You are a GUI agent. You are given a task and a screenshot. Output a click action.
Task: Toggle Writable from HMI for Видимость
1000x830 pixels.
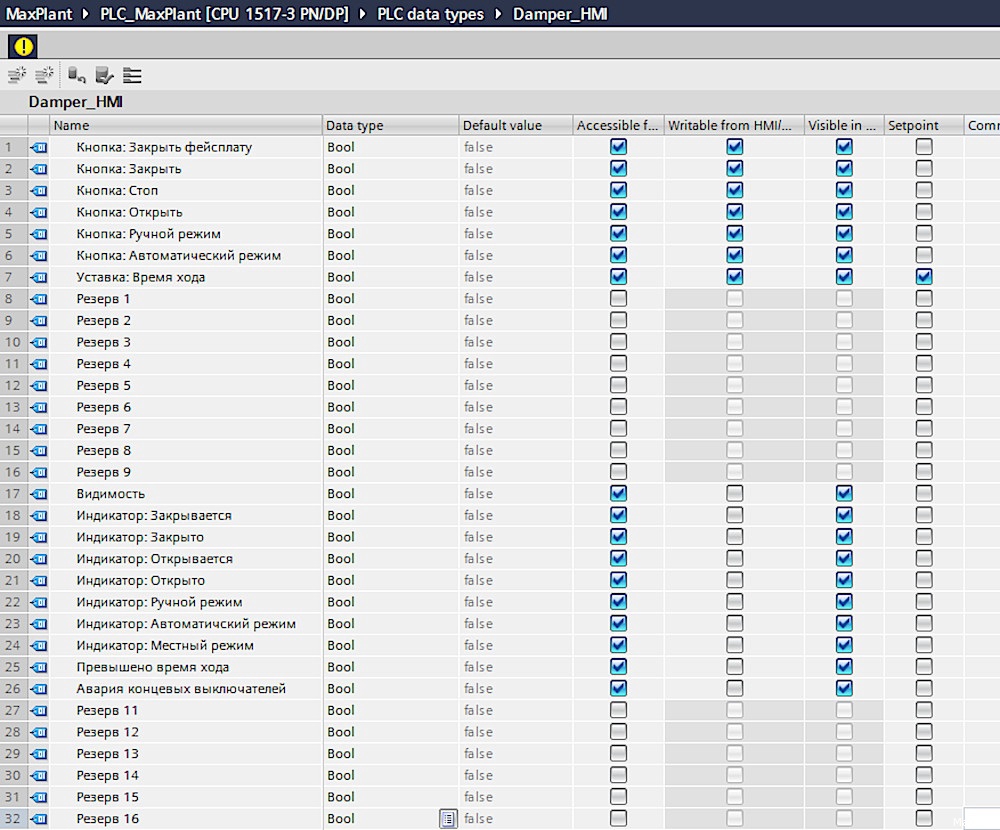coord(735,494)
